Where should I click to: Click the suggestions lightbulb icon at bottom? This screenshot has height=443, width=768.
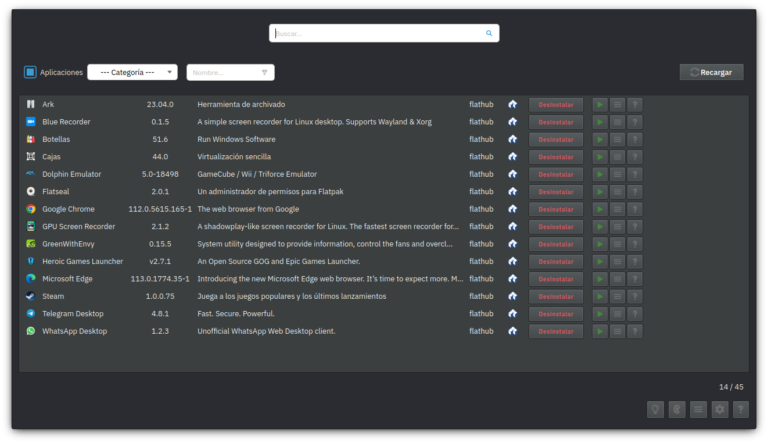(656, 409)
